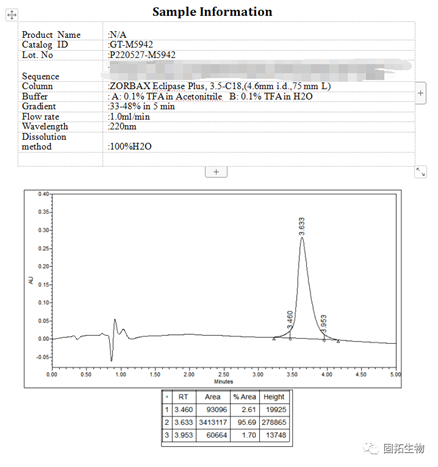The image size is (438, 467).
Task: Click the table move handle icon
Action: [x=12, y=15]
